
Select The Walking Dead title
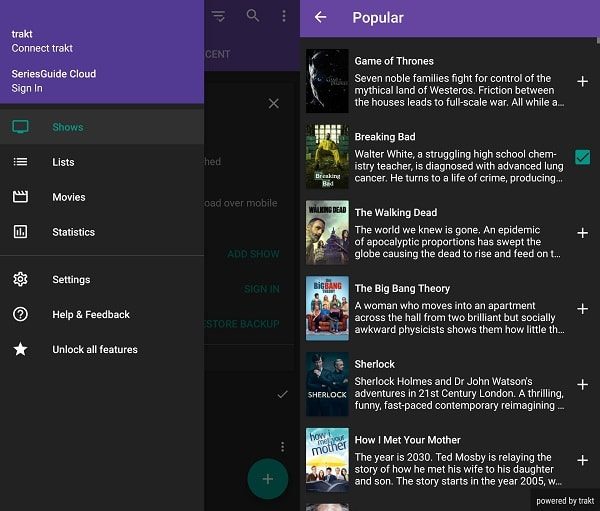(396, 213)
